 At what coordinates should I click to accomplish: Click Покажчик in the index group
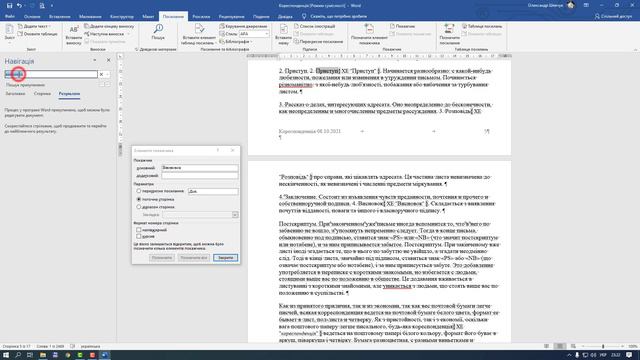click(x=402, y=26)
